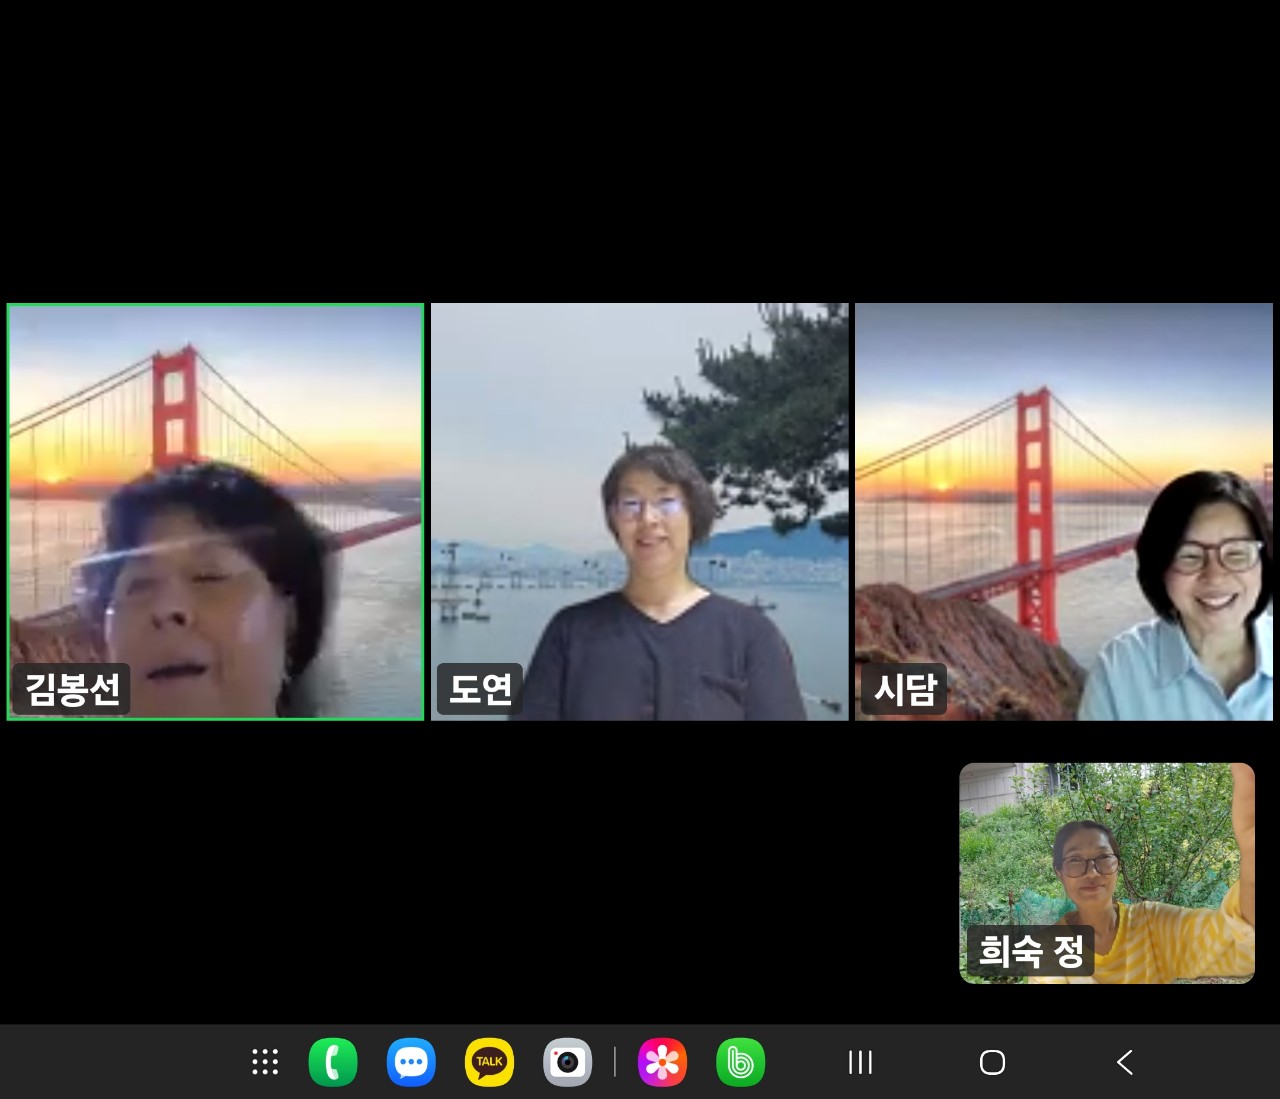Open the blue Messages app

click(x=411, y=1062)
